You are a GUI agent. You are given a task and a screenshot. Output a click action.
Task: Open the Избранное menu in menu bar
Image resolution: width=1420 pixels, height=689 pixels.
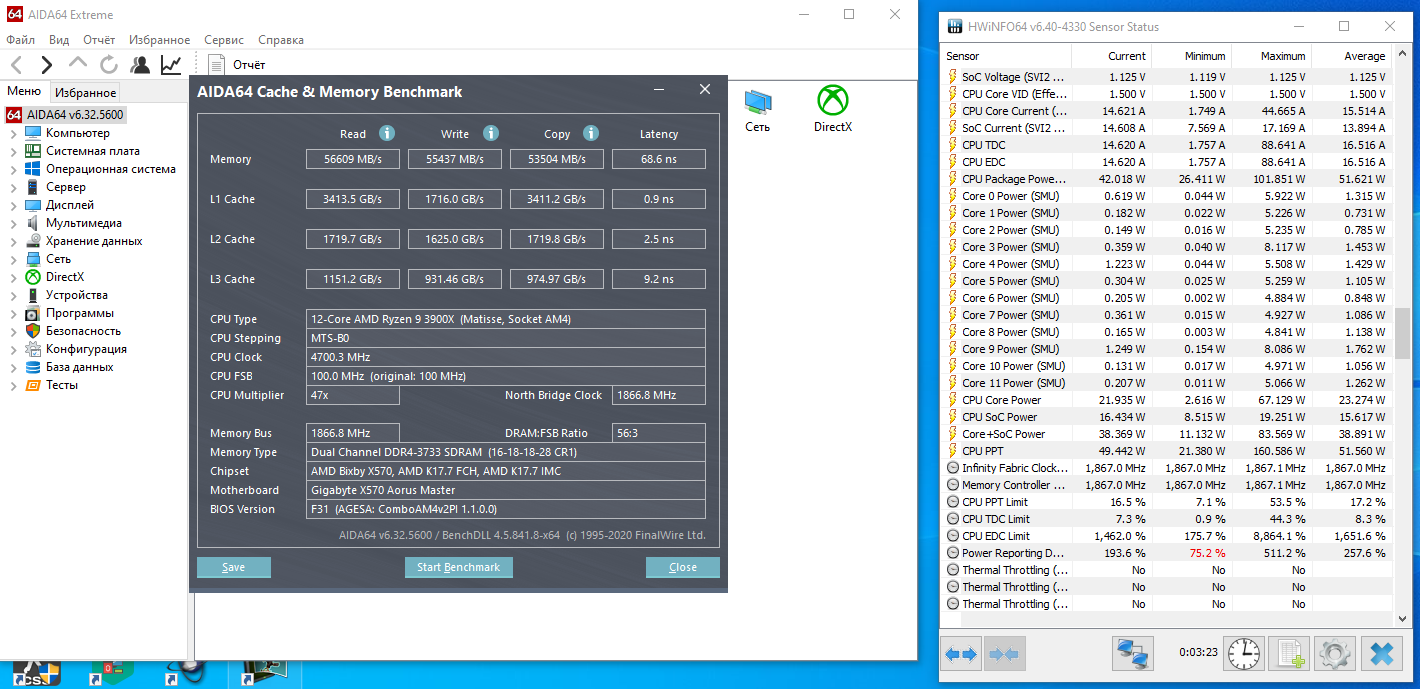coord(158,40)
